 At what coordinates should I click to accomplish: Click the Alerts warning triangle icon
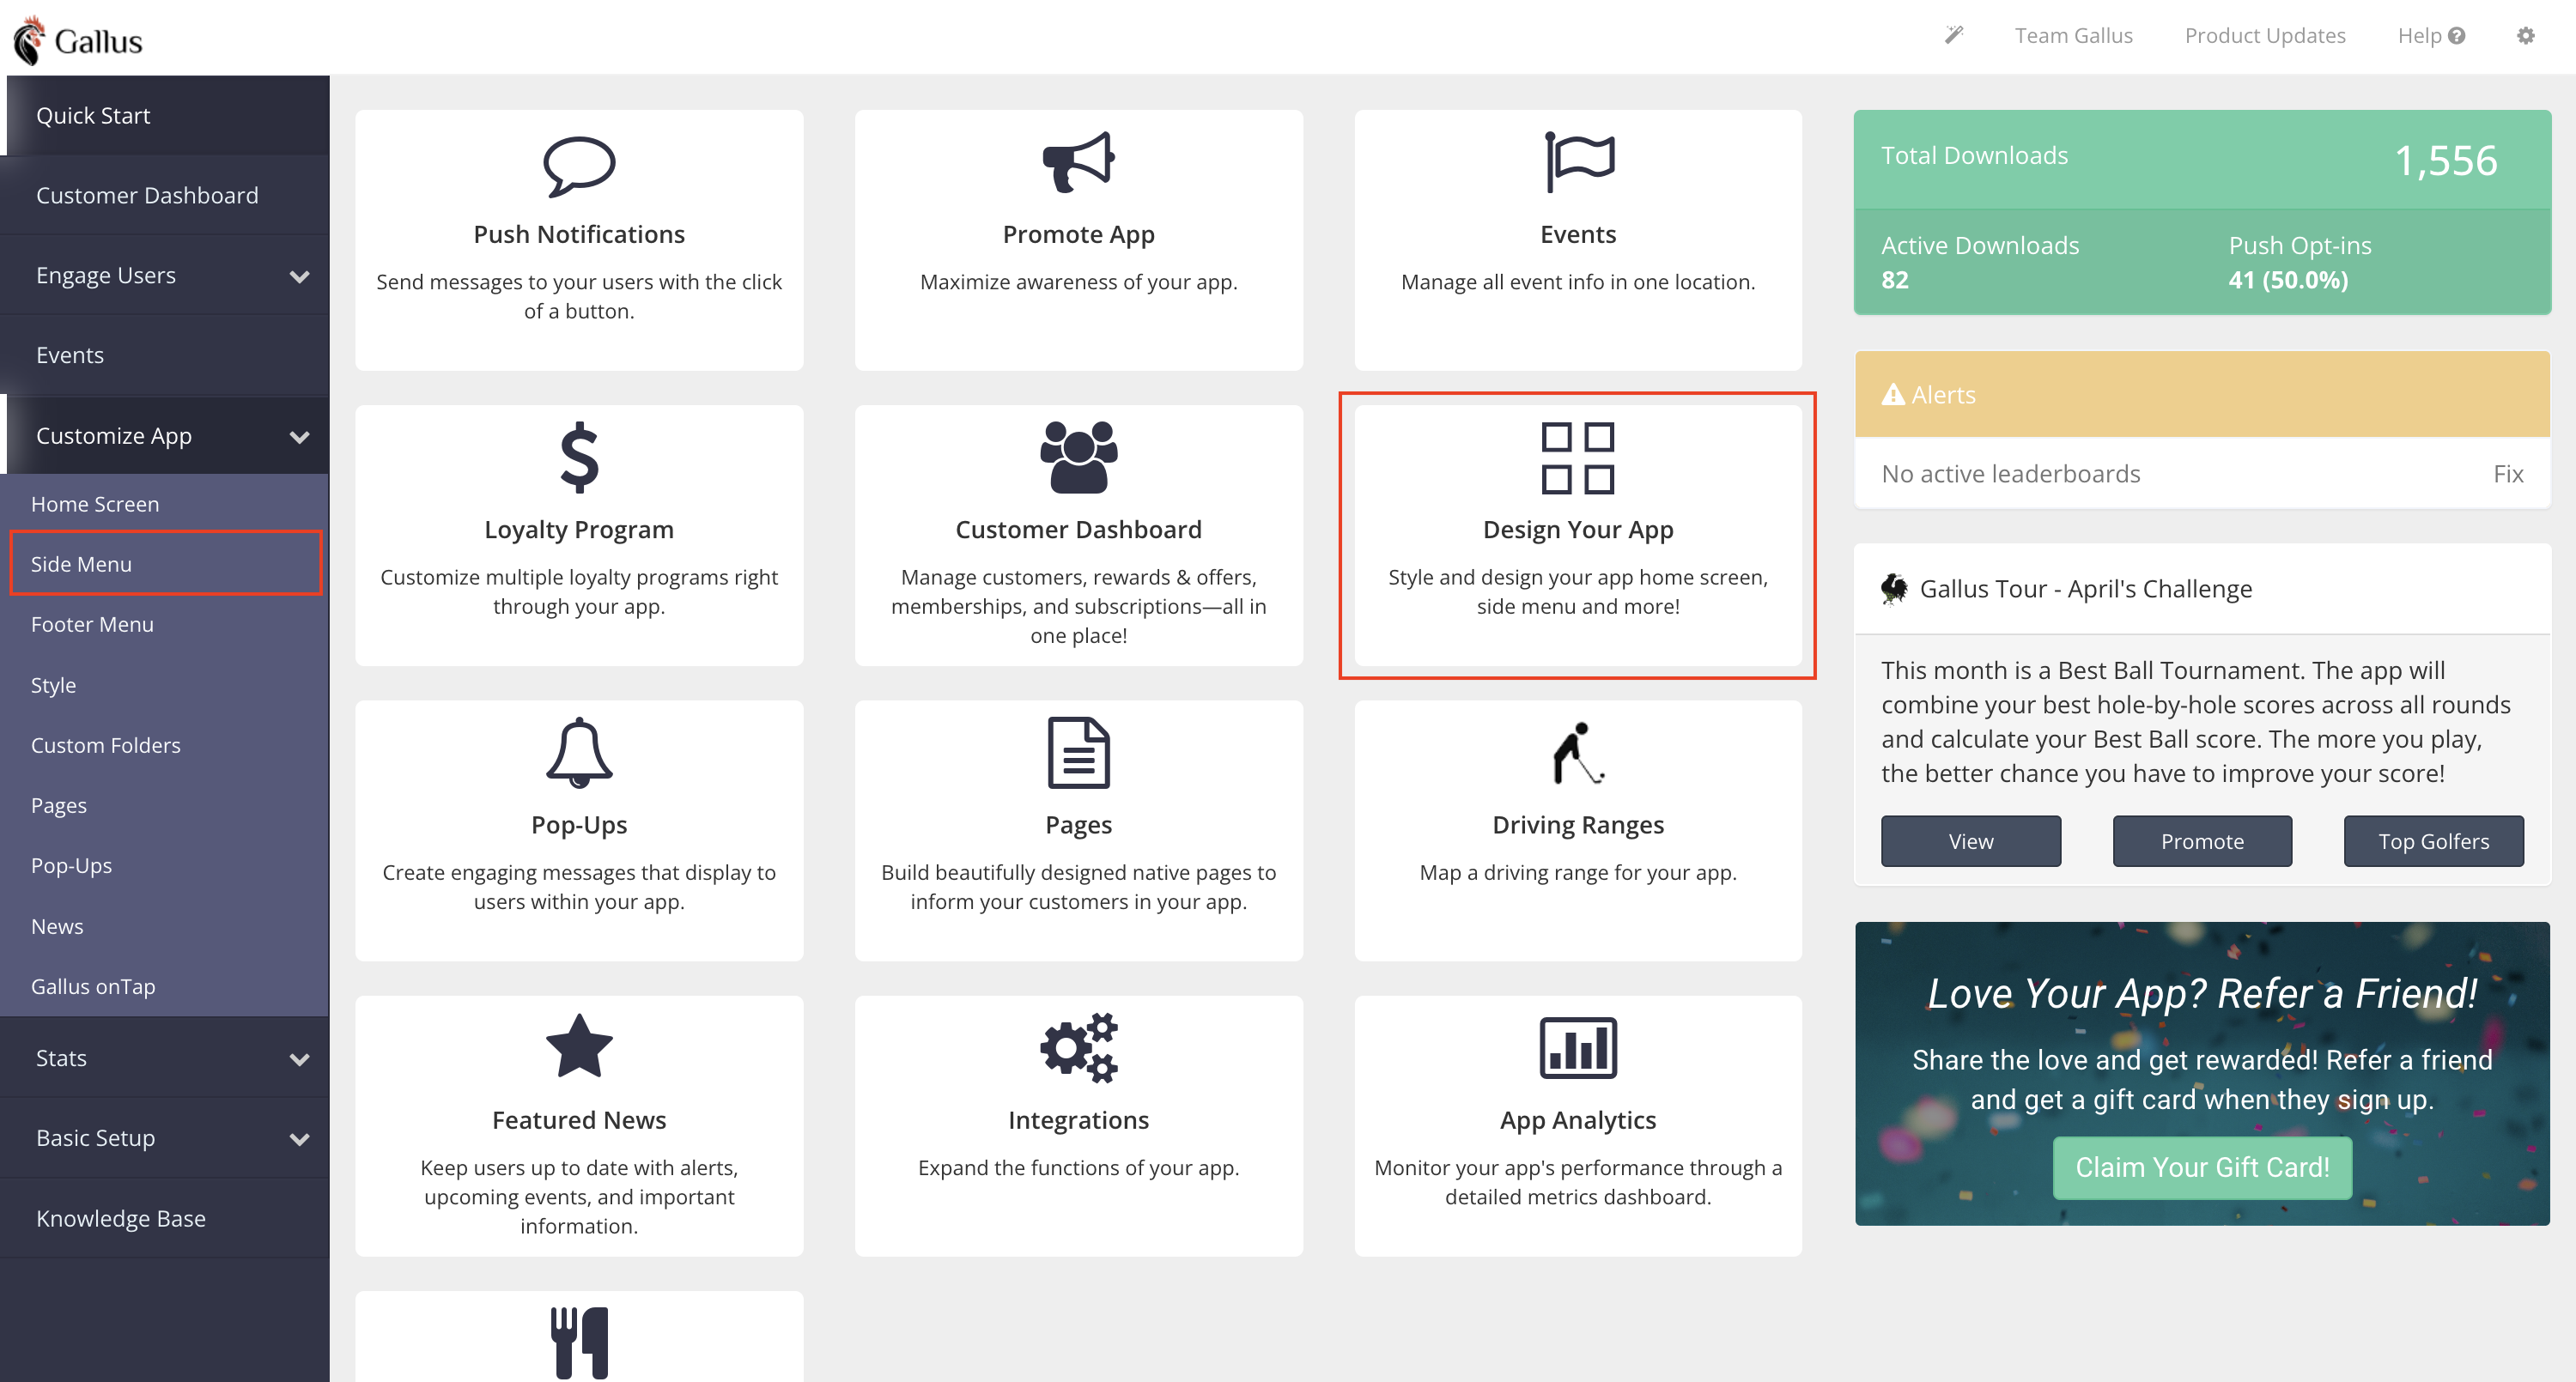1892,394
